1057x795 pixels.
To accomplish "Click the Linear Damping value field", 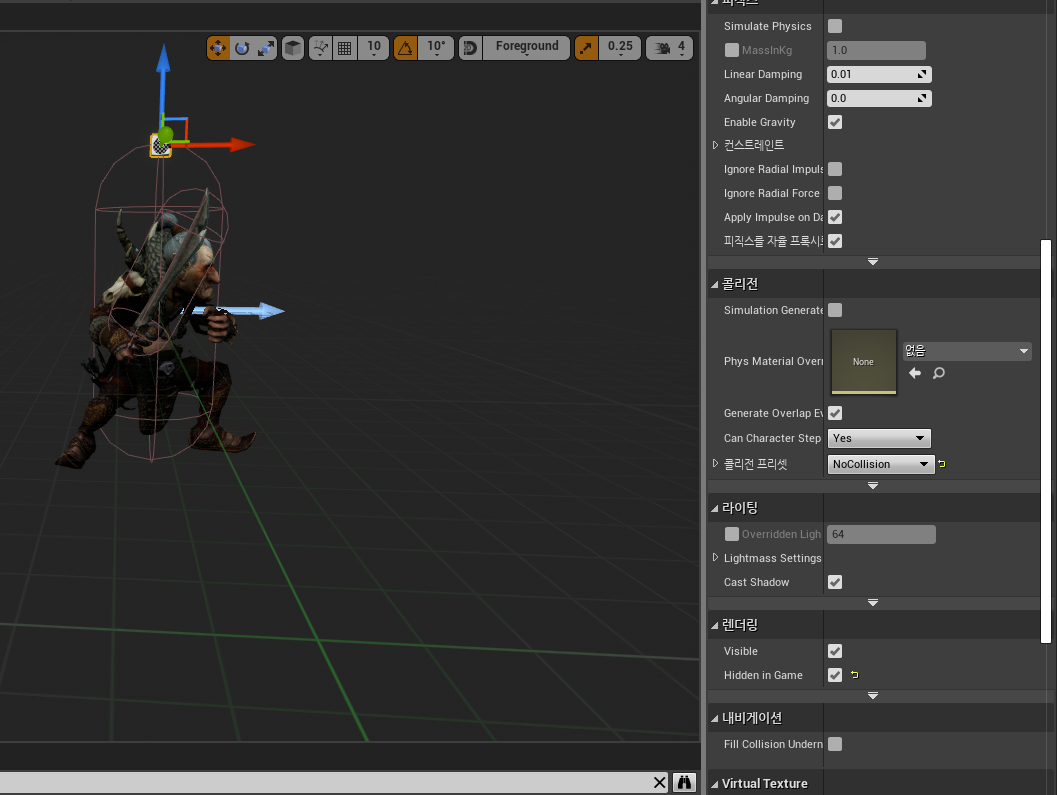I will (870, 74).
